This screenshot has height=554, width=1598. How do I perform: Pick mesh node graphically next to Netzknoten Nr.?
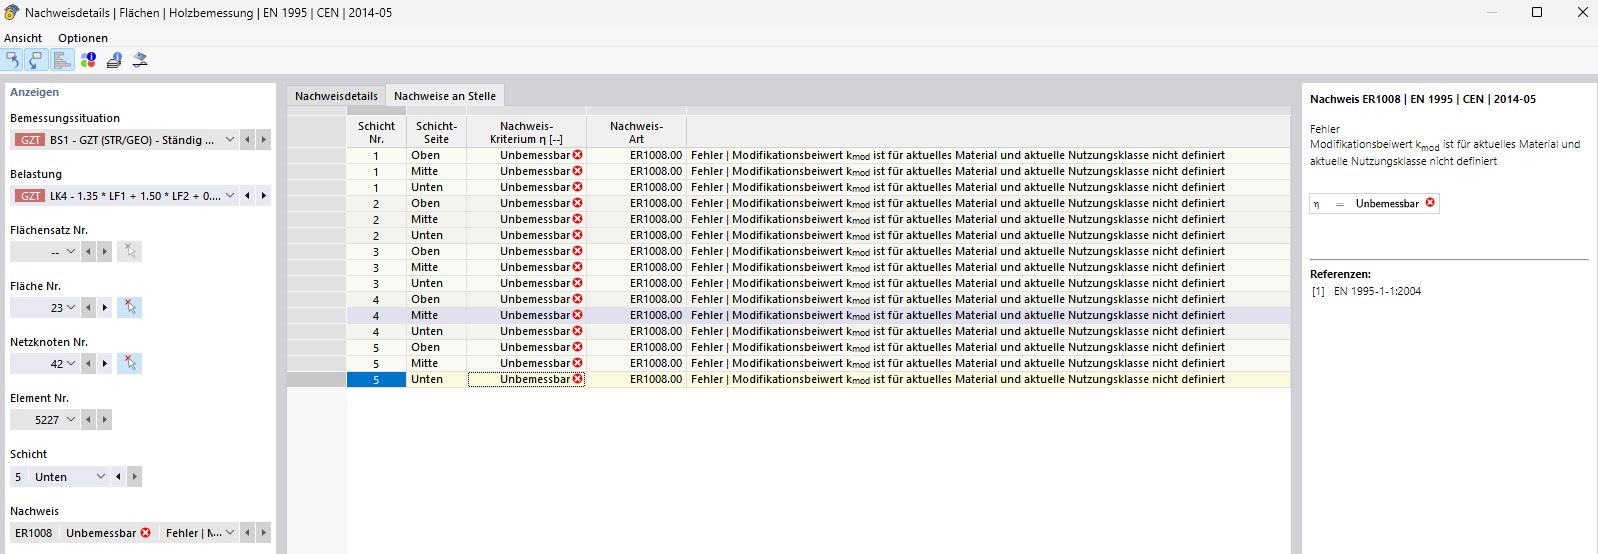click(129, 364)
